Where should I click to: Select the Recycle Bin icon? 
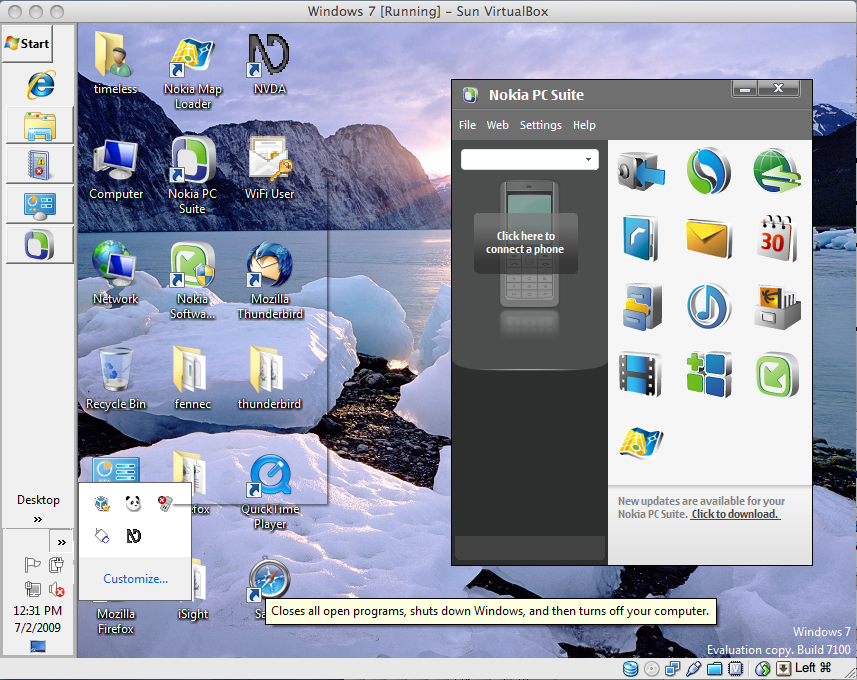coord(115,378)
